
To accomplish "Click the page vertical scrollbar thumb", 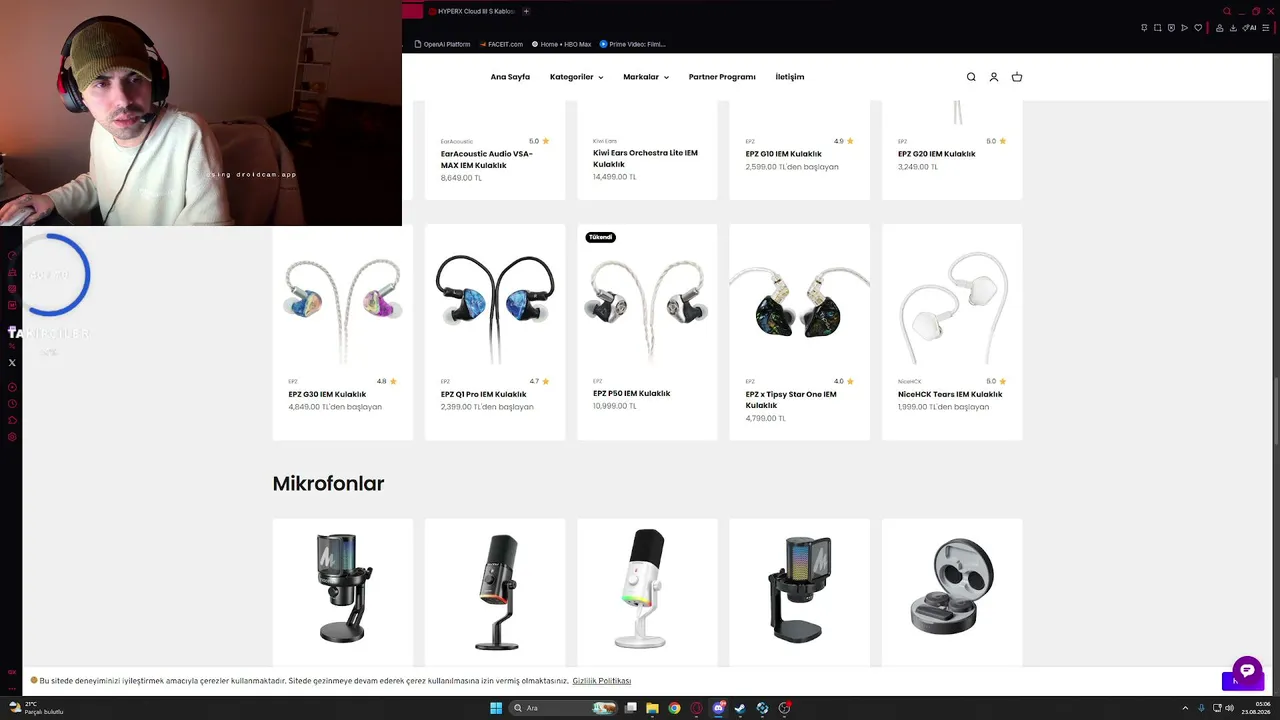I will point(1276,410).
